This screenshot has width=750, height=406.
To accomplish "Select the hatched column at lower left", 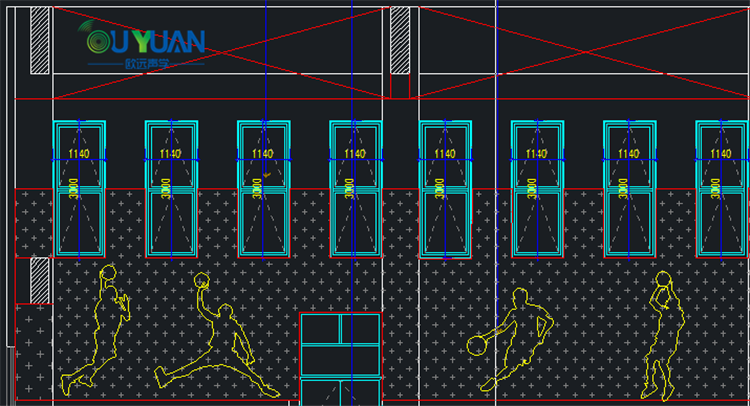I will [x=39, y=280].
